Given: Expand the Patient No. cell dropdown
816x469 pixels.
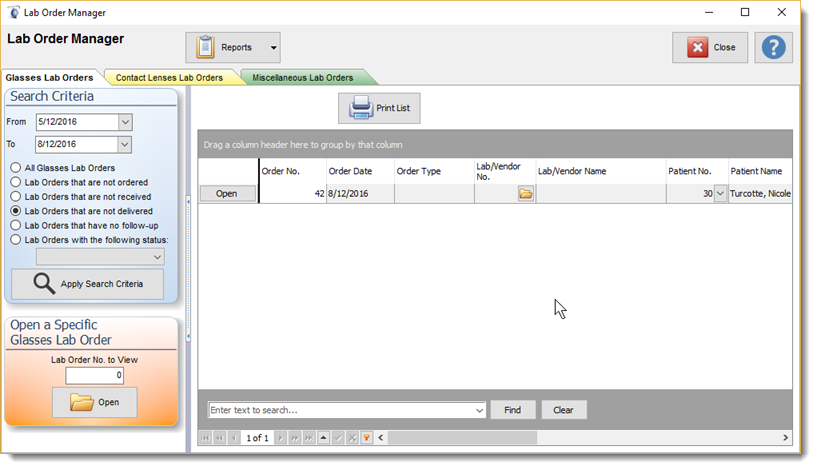Looking at the screenshot, I should tap(720, 194).
